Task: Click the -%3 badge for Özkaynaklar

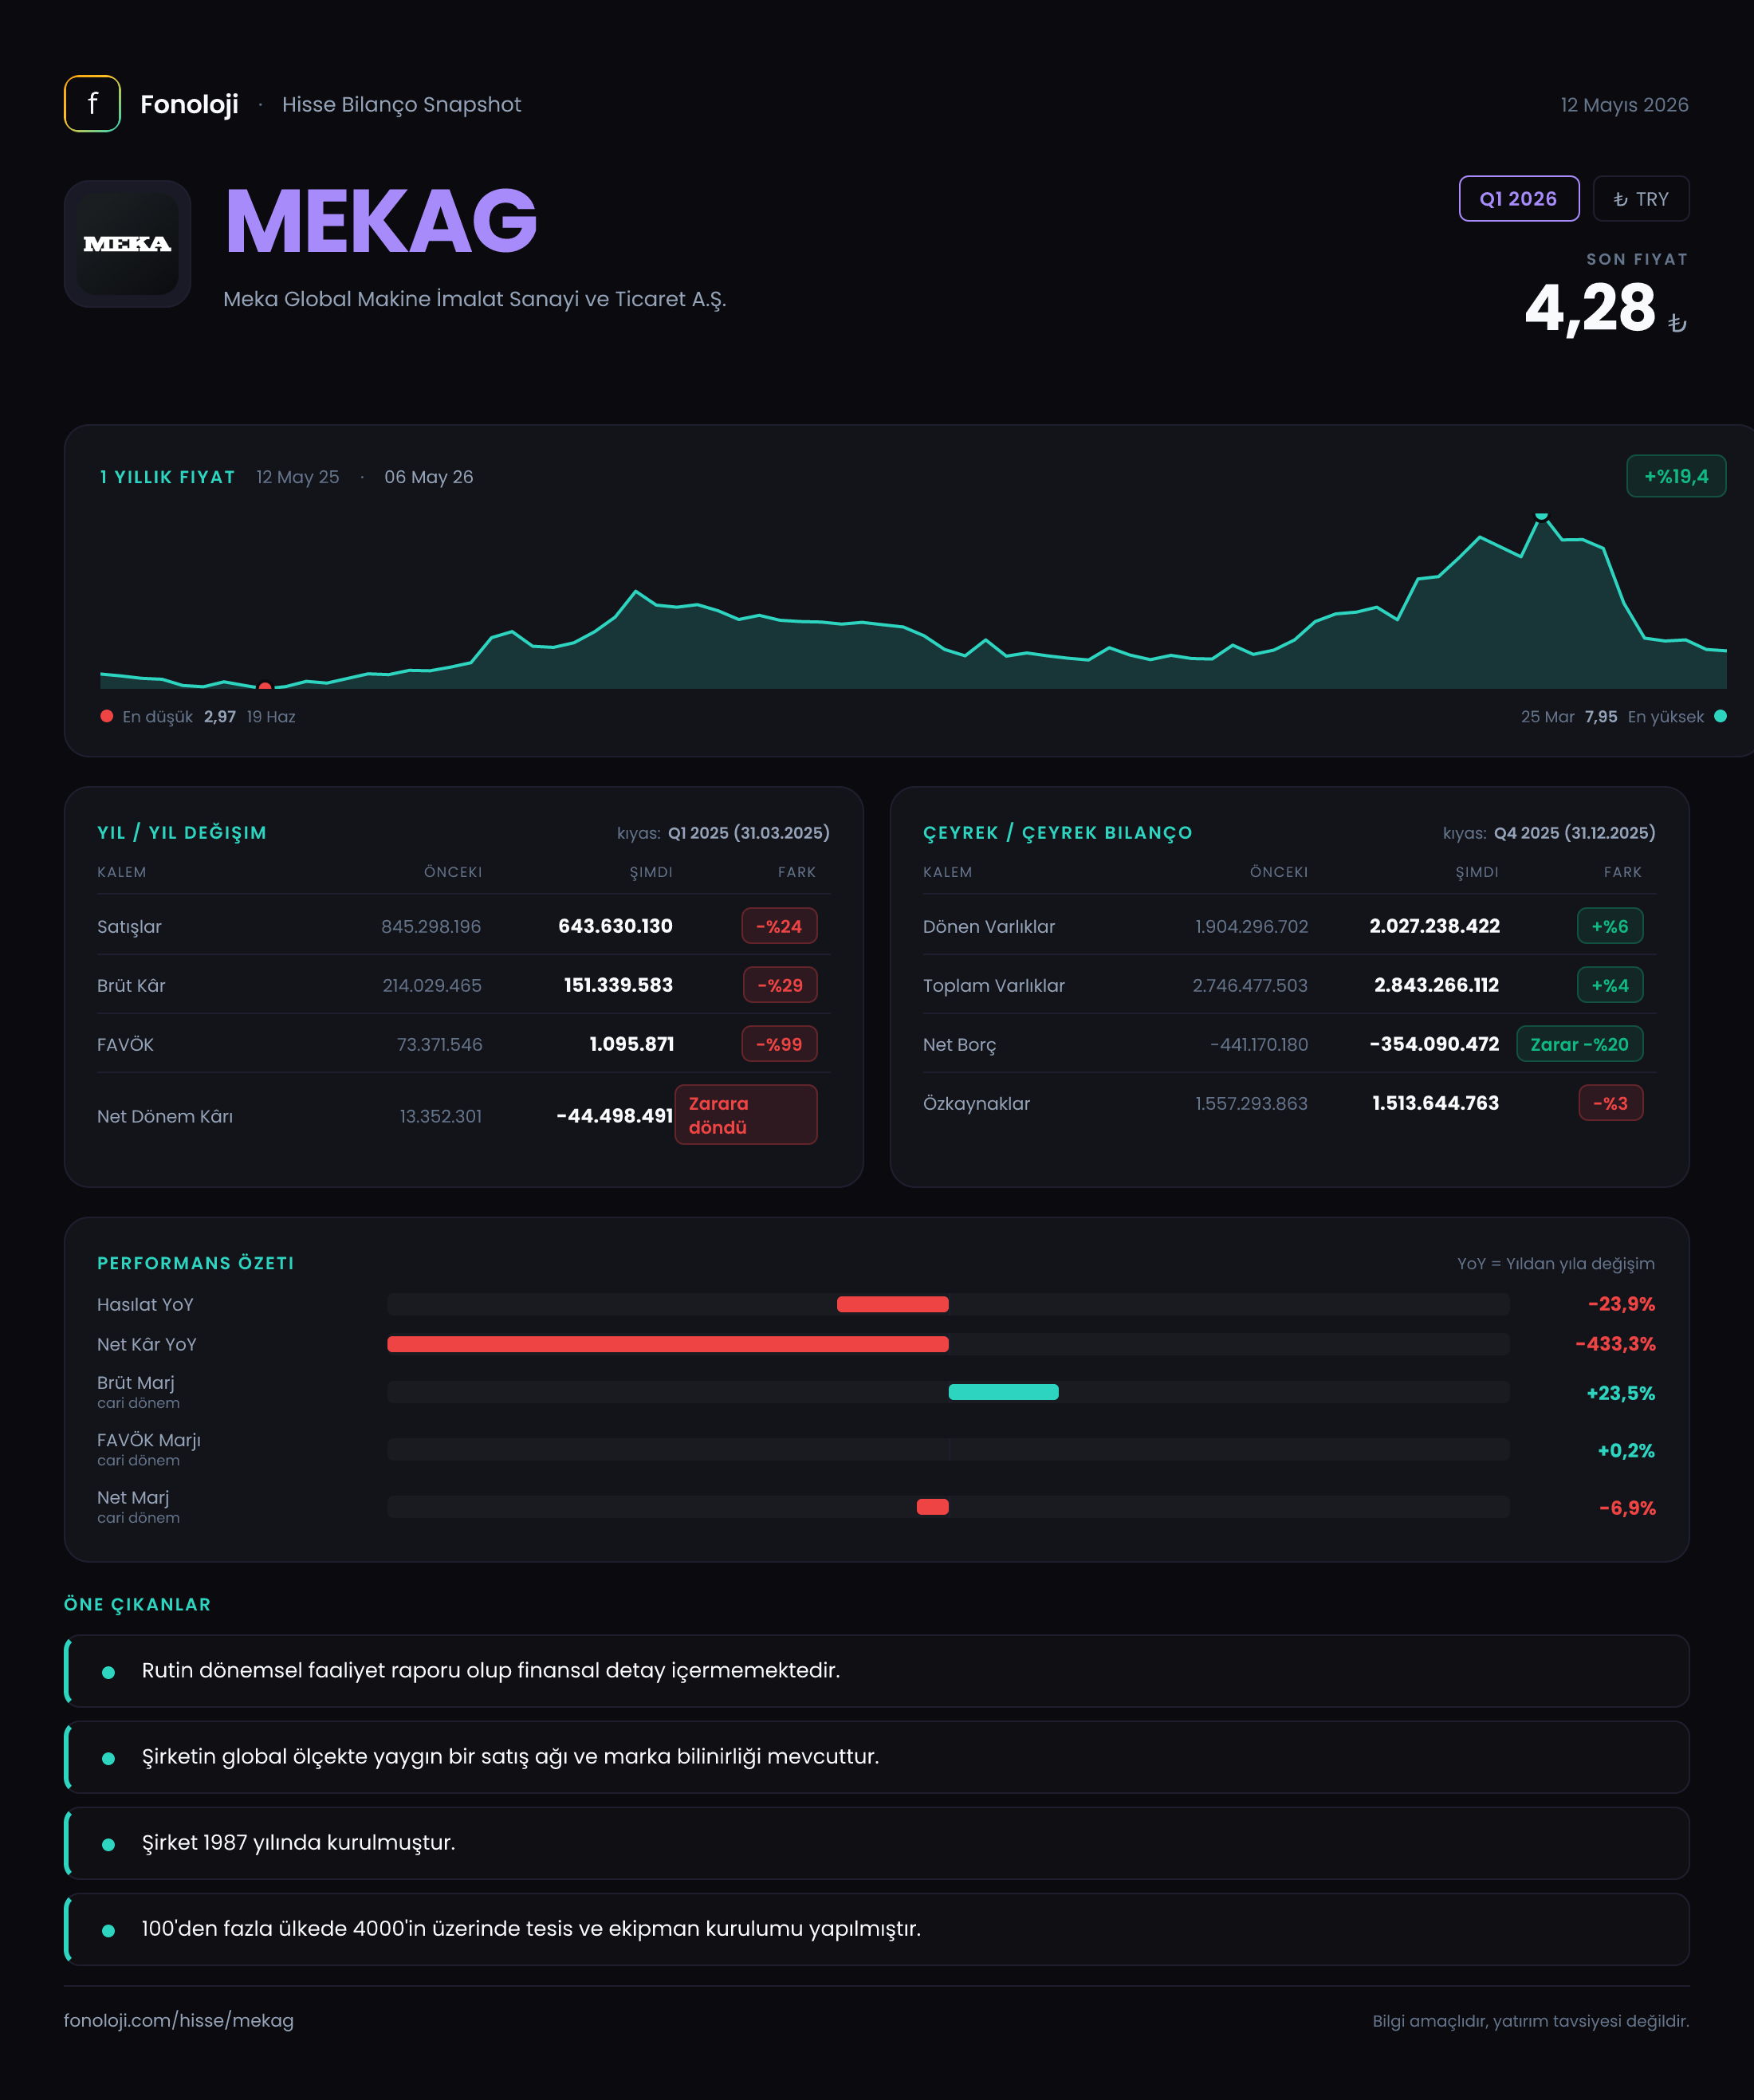Action: 1611,1103
